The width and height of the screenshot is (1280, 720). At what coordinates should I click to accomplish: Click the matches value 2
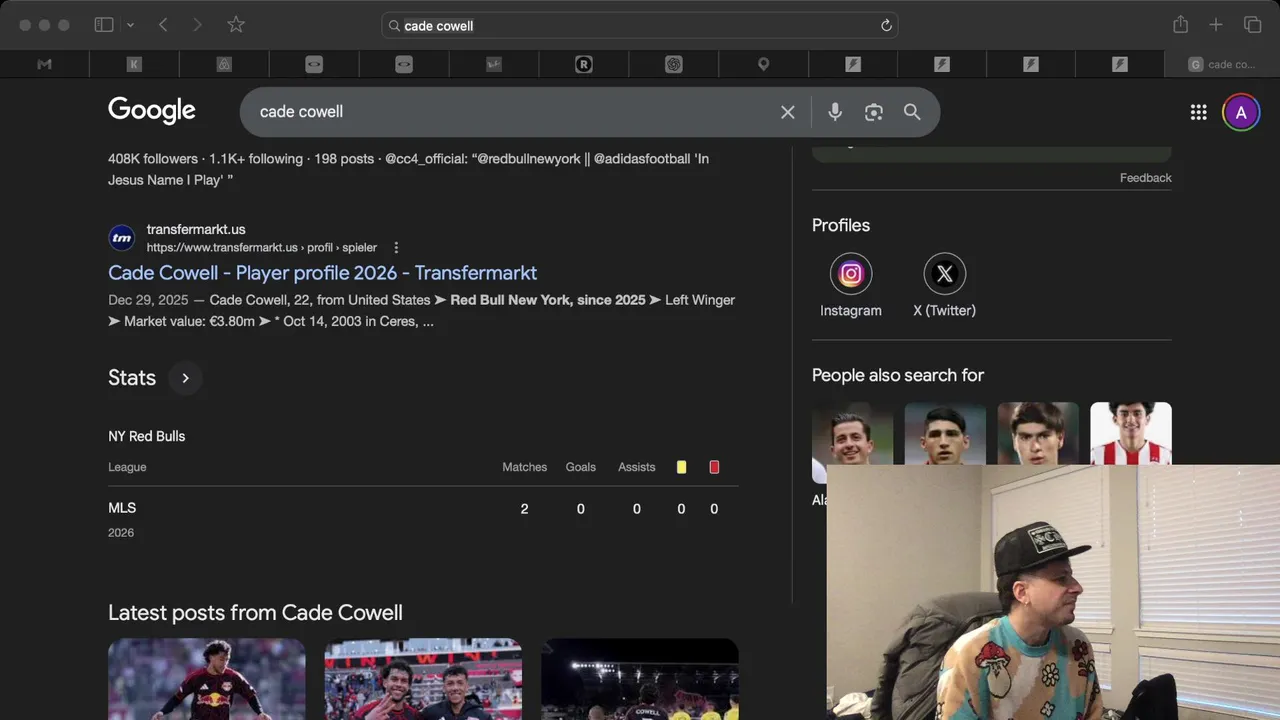click(x=524, y=509)
